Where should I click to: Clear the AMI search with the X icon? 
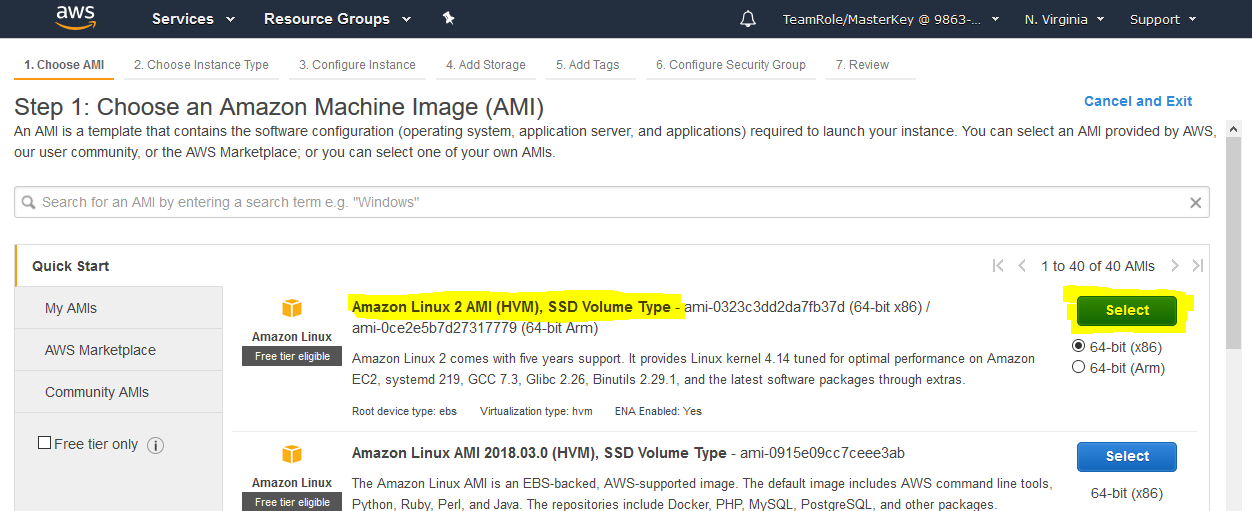coord(1195,202)
